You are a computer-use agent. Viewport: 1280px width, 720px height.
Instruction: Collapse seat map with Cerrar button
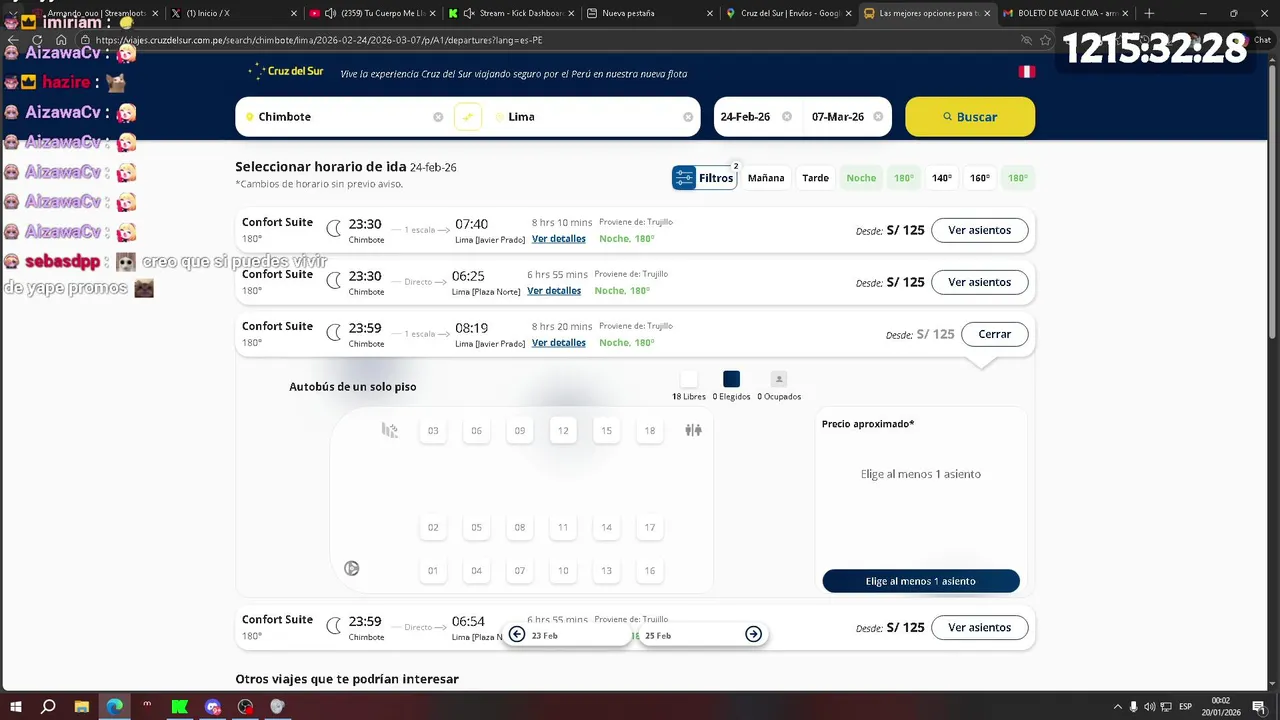tap(995, 334)
